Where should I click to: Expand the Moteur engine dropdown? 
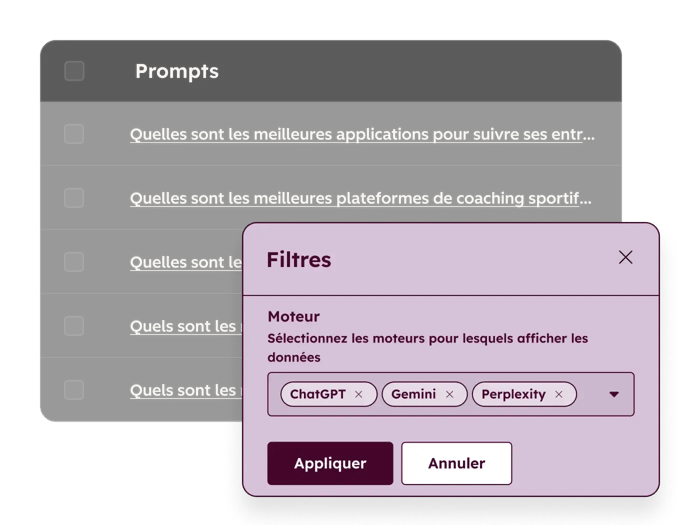pyautogui.click(x=614, y=394)
